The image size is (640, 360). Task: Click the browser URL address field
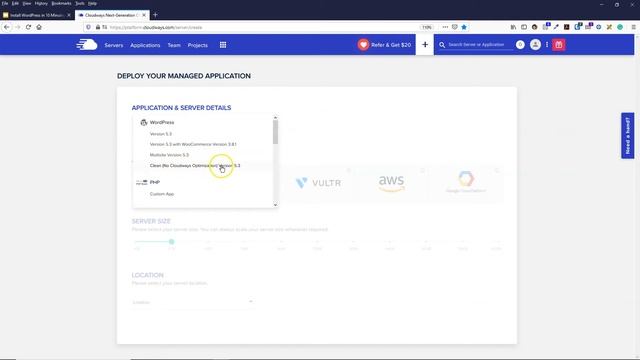pos(261,27)
